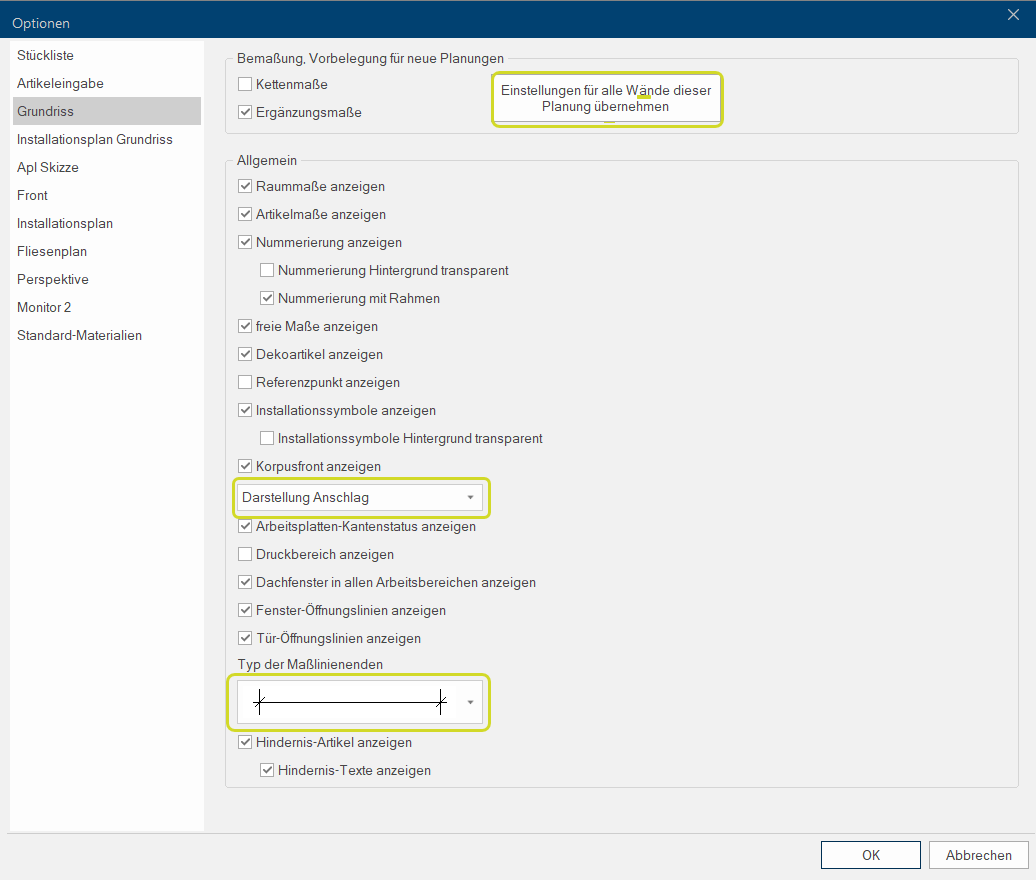Open the Fliesenplan category

coord(51,252)
